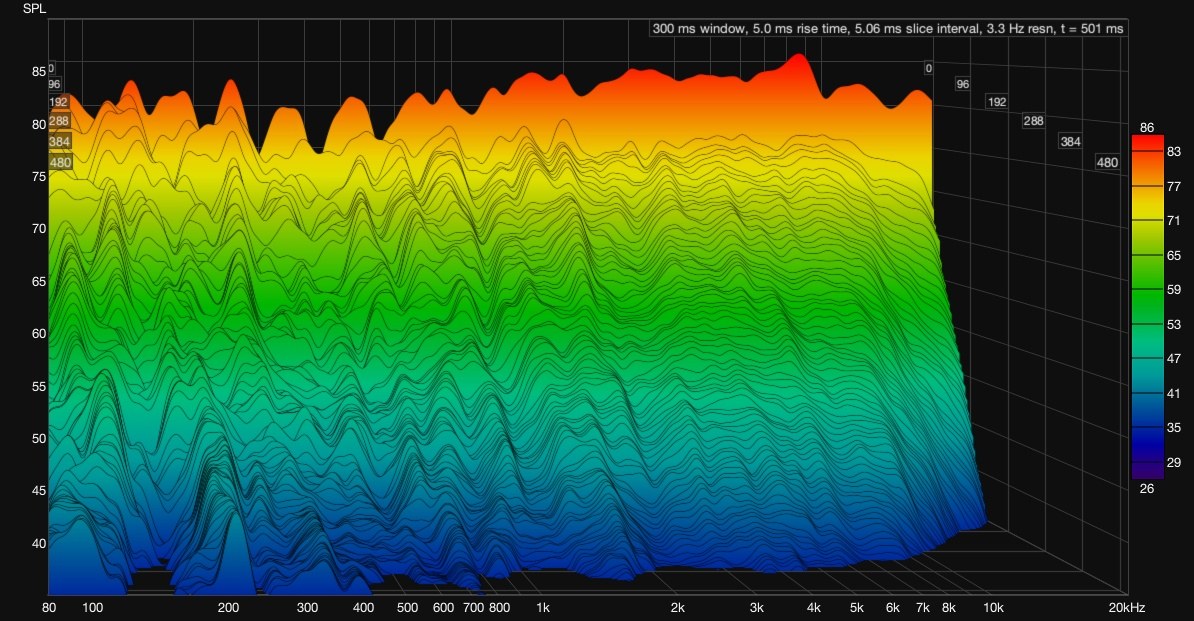Click the 600 Hz frequency axis label
The image size is (1194, 621).
[x=443, y=607]
